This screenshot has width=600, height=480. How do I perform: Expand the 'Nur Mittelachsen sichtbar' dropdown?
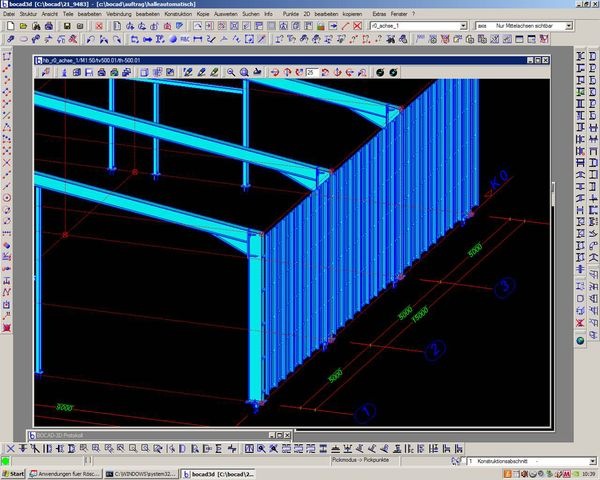coord(570,24)
